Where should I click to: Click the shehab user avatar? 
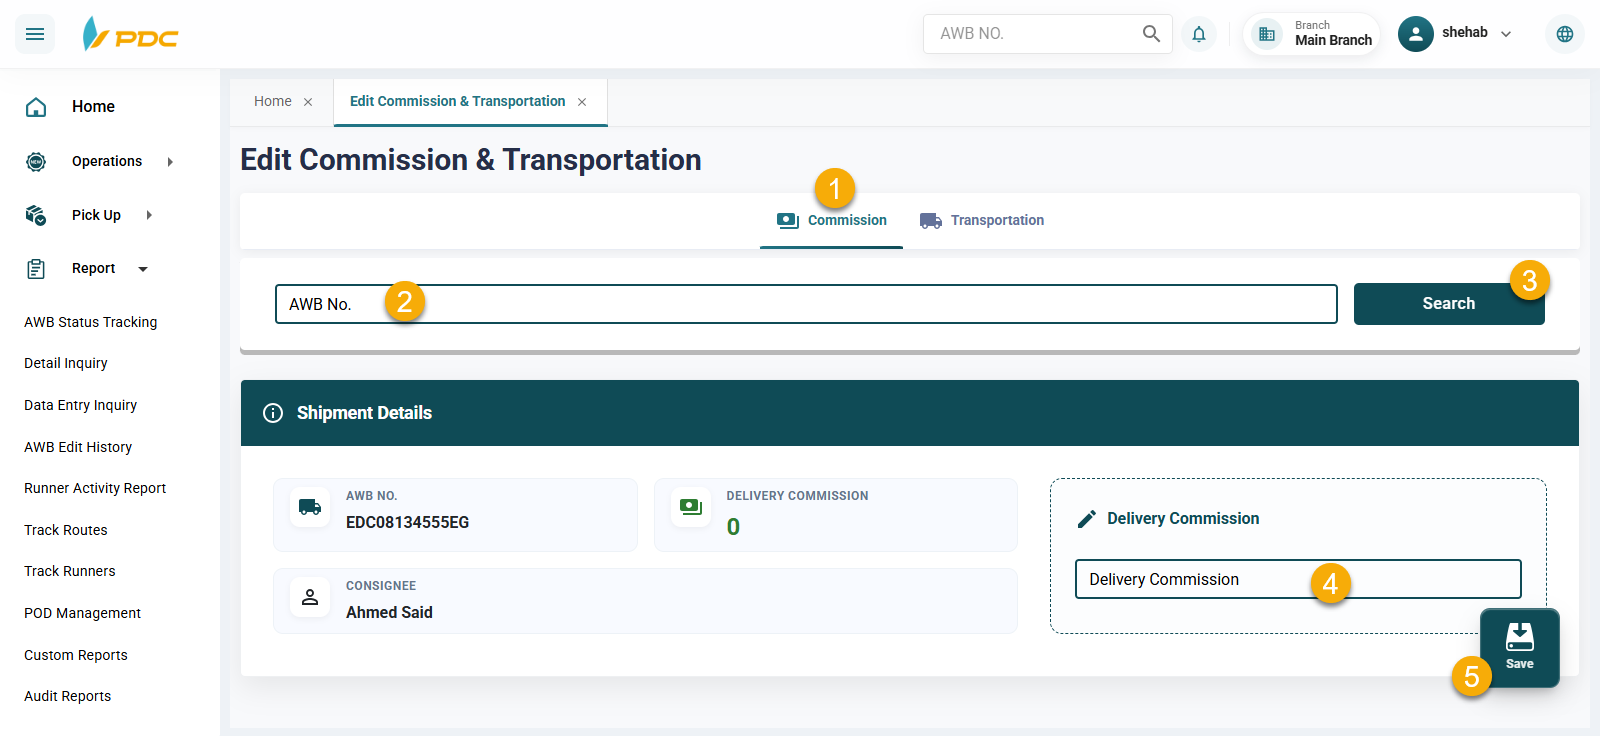coord(1415,34)
